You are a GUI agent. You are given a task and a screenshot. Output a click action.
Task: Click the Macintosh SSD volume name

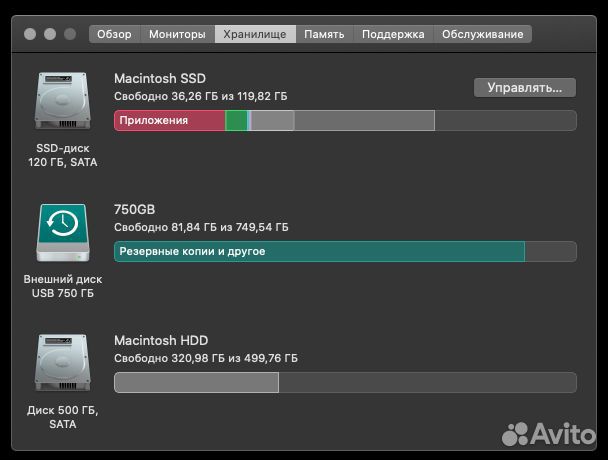point(161,78)
